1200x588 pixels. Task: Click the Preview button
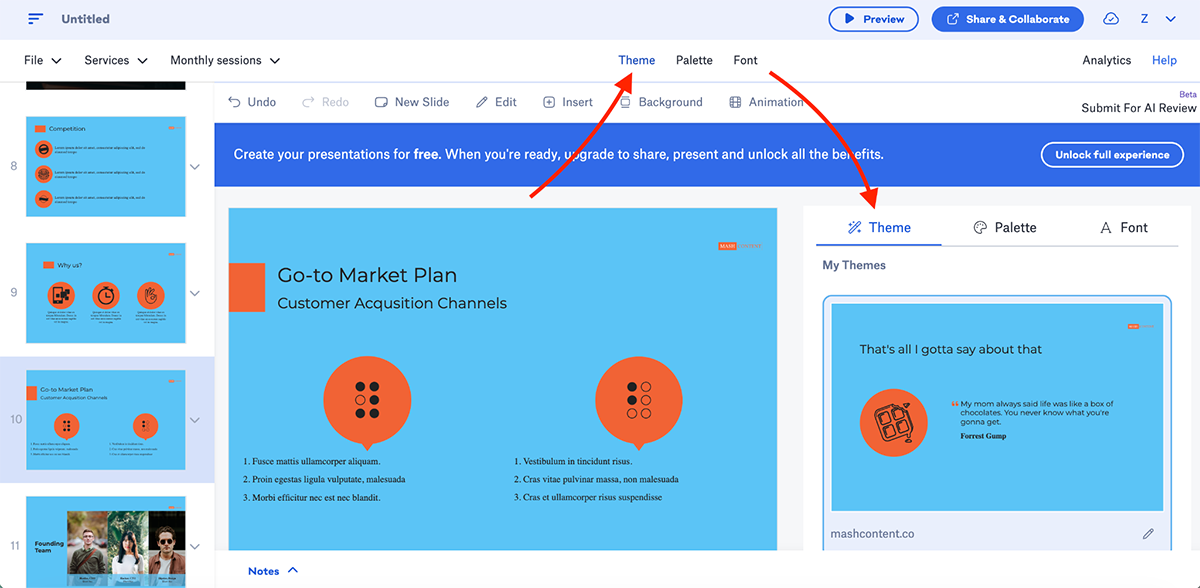click(873, 18)
